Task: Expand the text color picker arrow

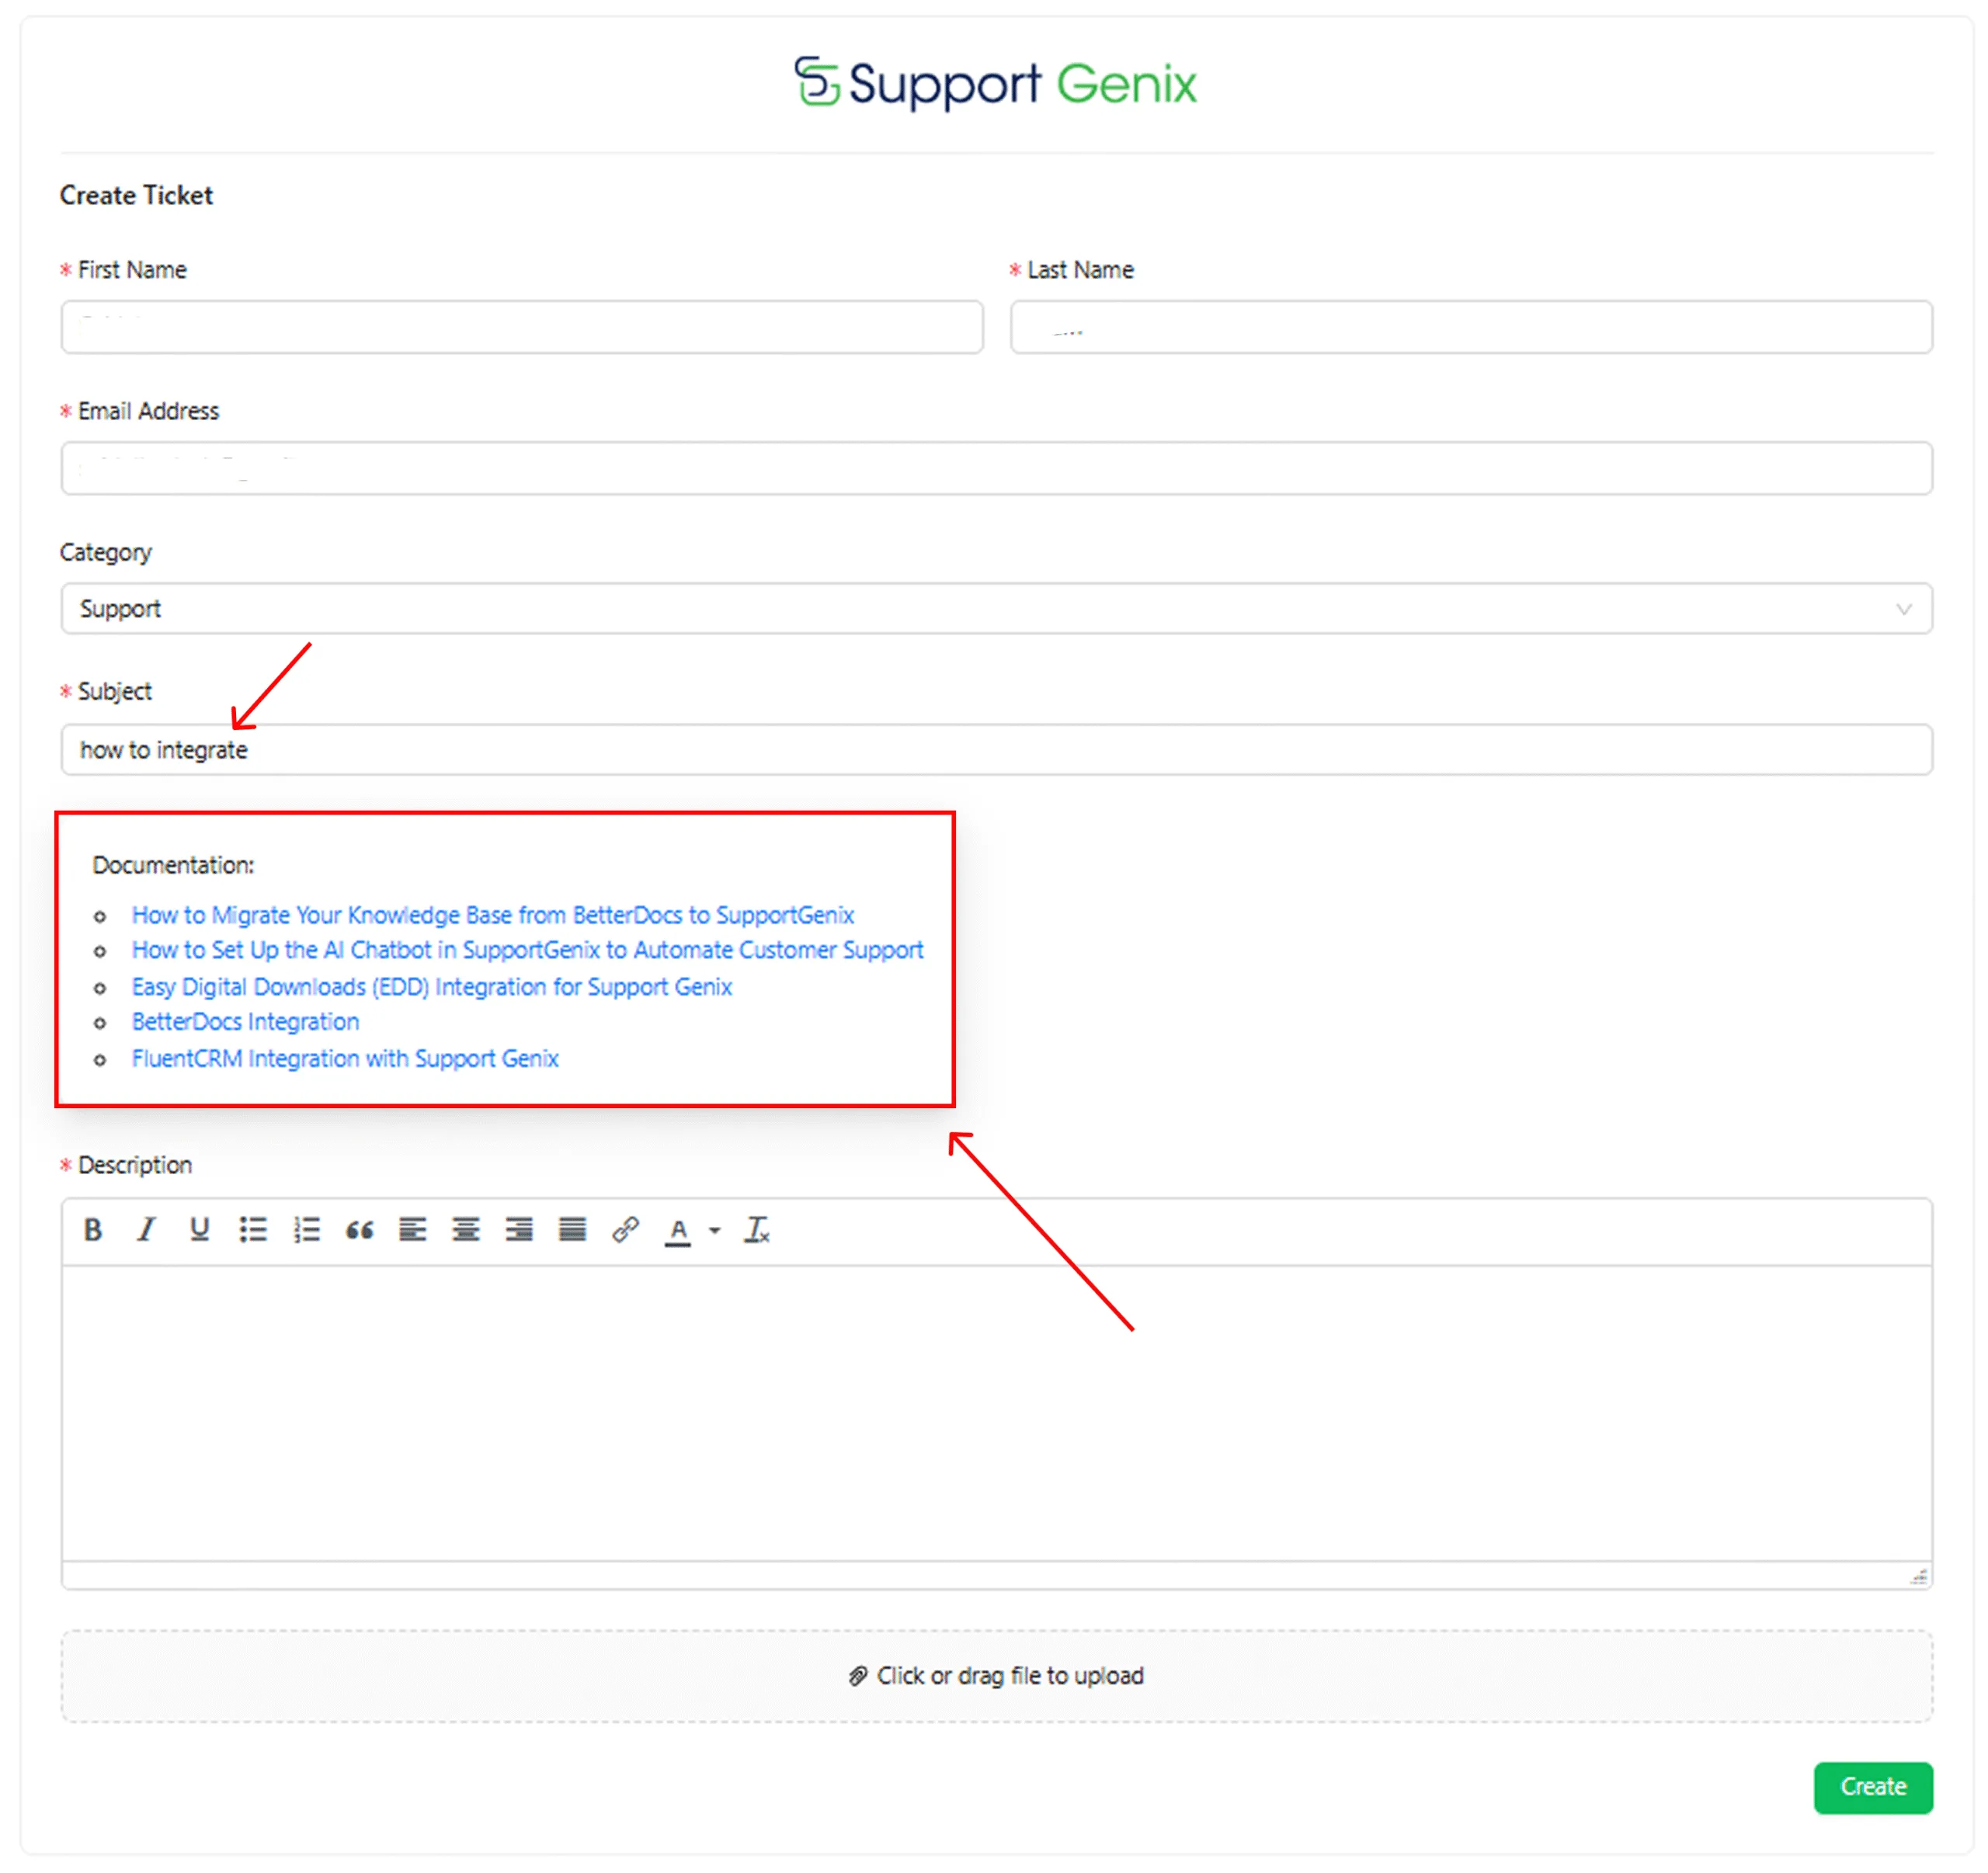Action: pos(714,1231)
